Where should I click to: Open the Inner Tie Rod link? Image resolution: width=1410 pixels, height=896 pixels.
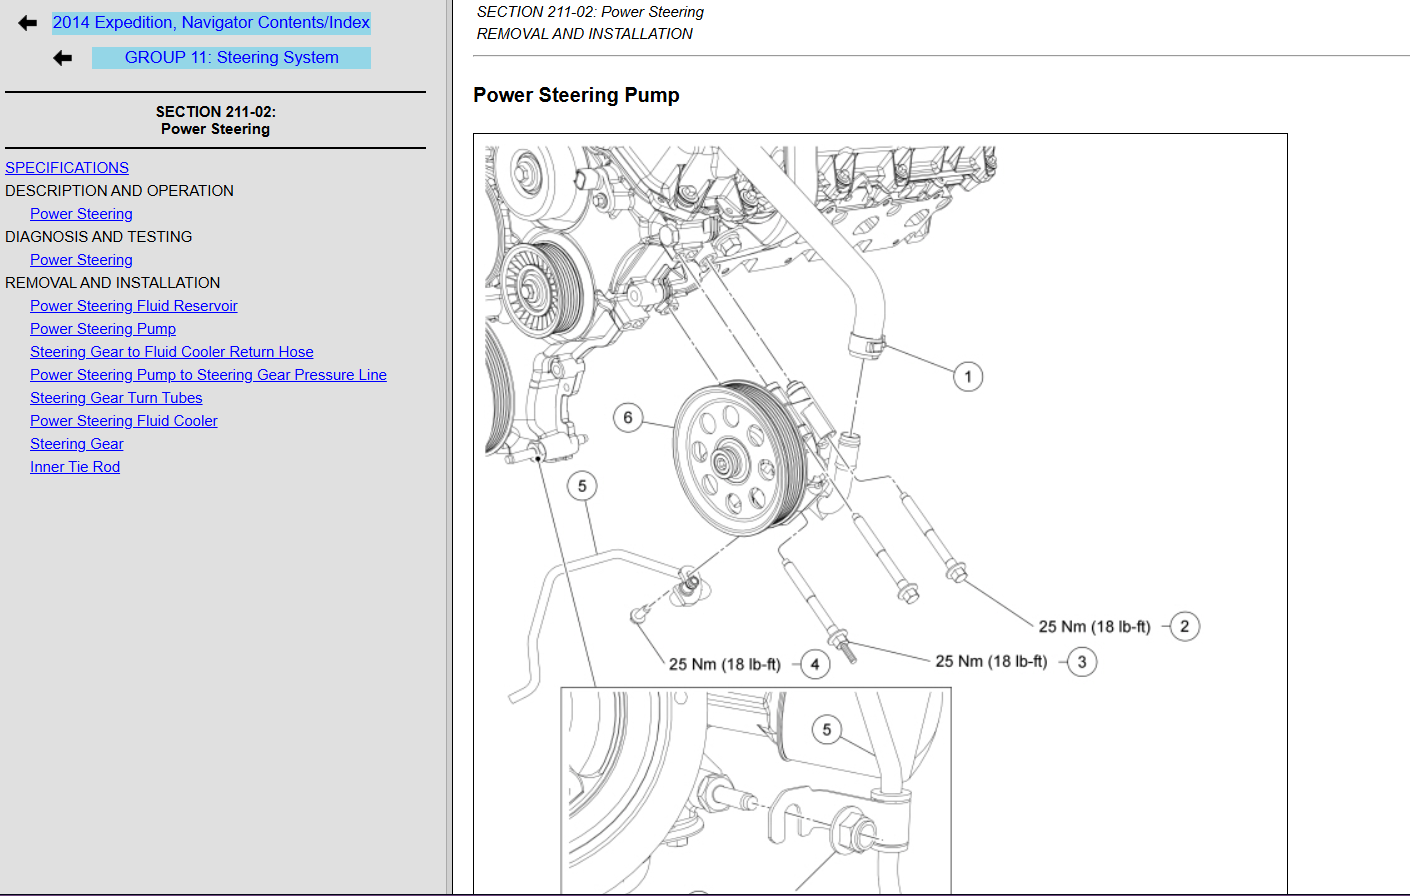pos(75,467)
